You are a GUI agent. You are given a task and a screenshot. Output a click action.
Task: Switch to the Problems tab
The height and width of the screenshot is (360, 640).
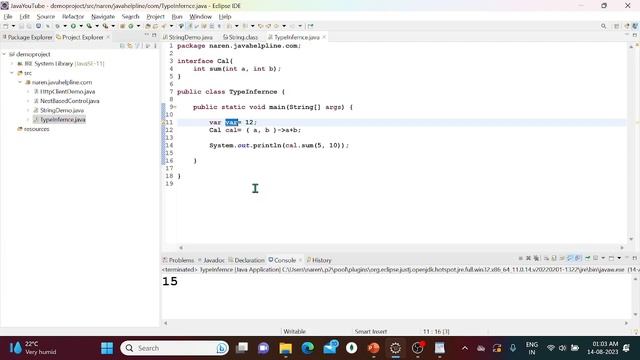(178, 260)
